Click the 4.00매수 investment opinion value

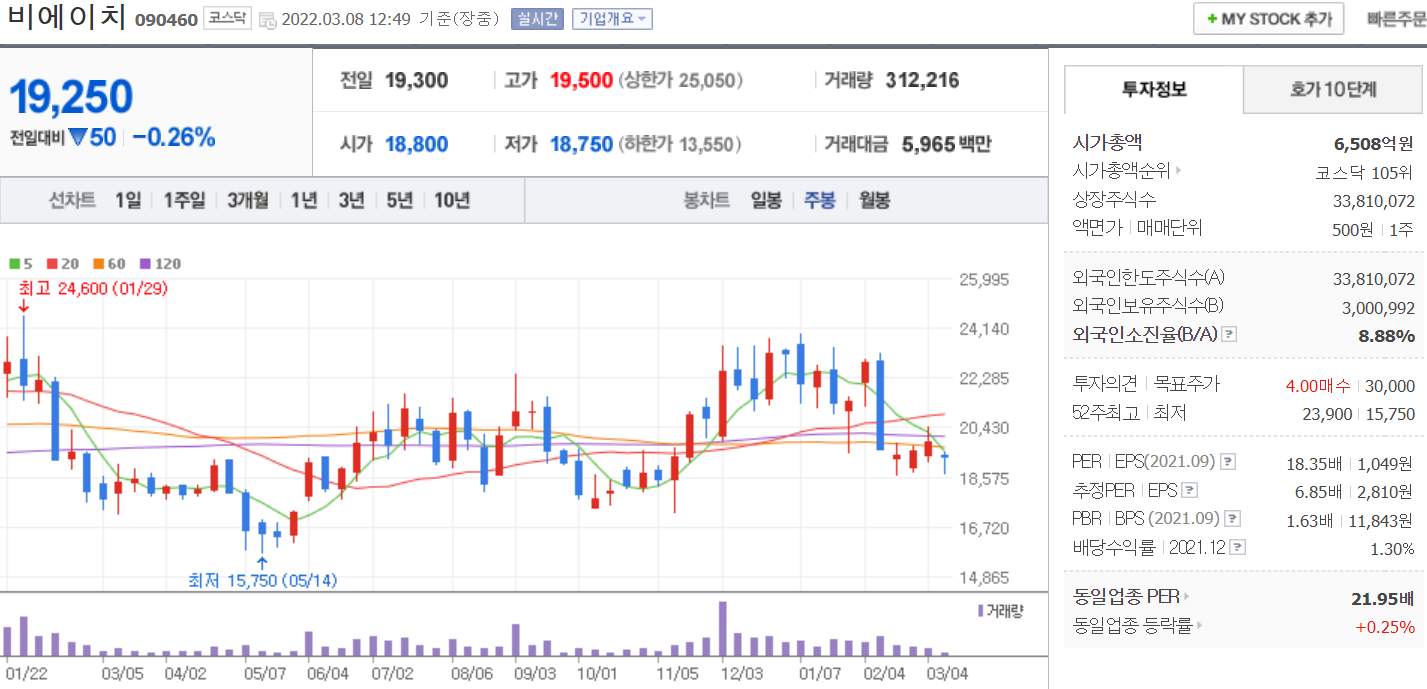pos(1317,385)
